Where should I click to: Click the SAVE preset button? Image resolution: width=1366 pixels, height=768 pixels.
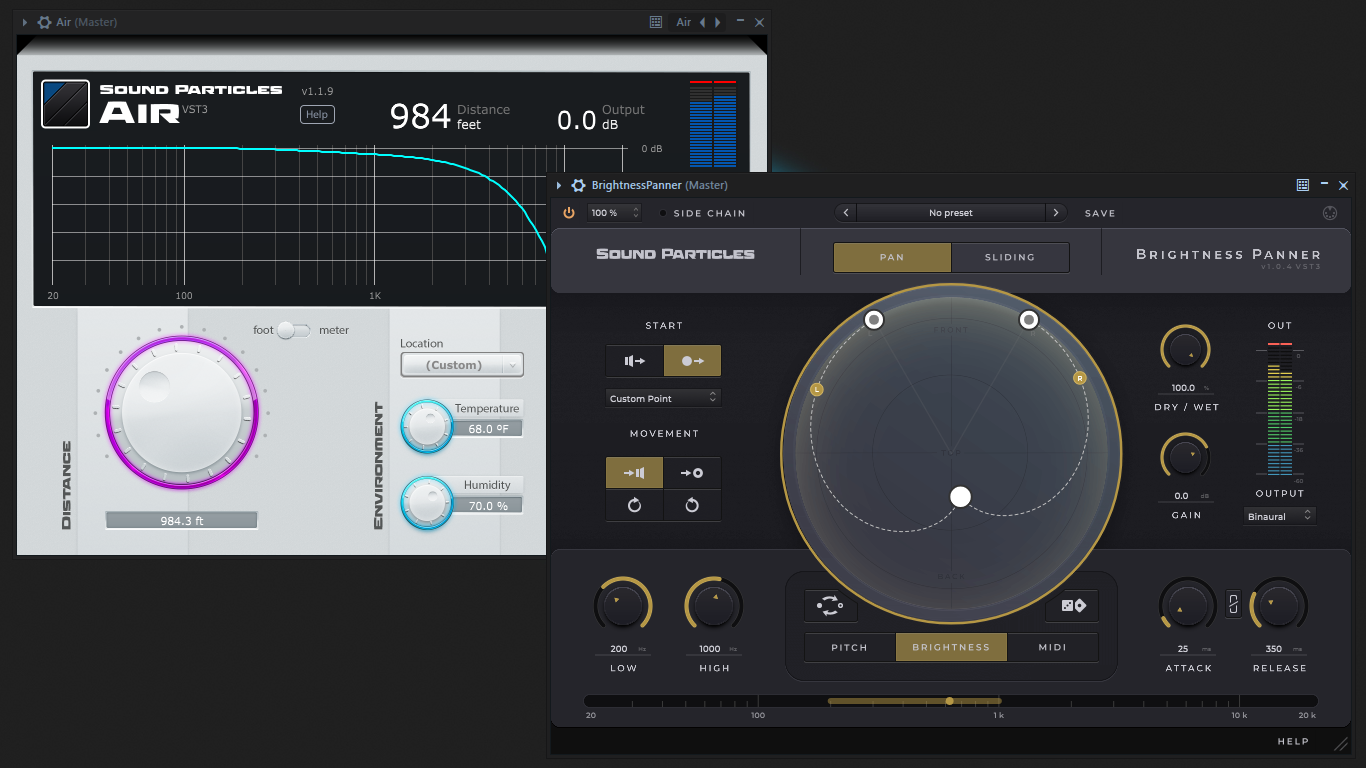pyautogui.click(x=1100, y=213)
